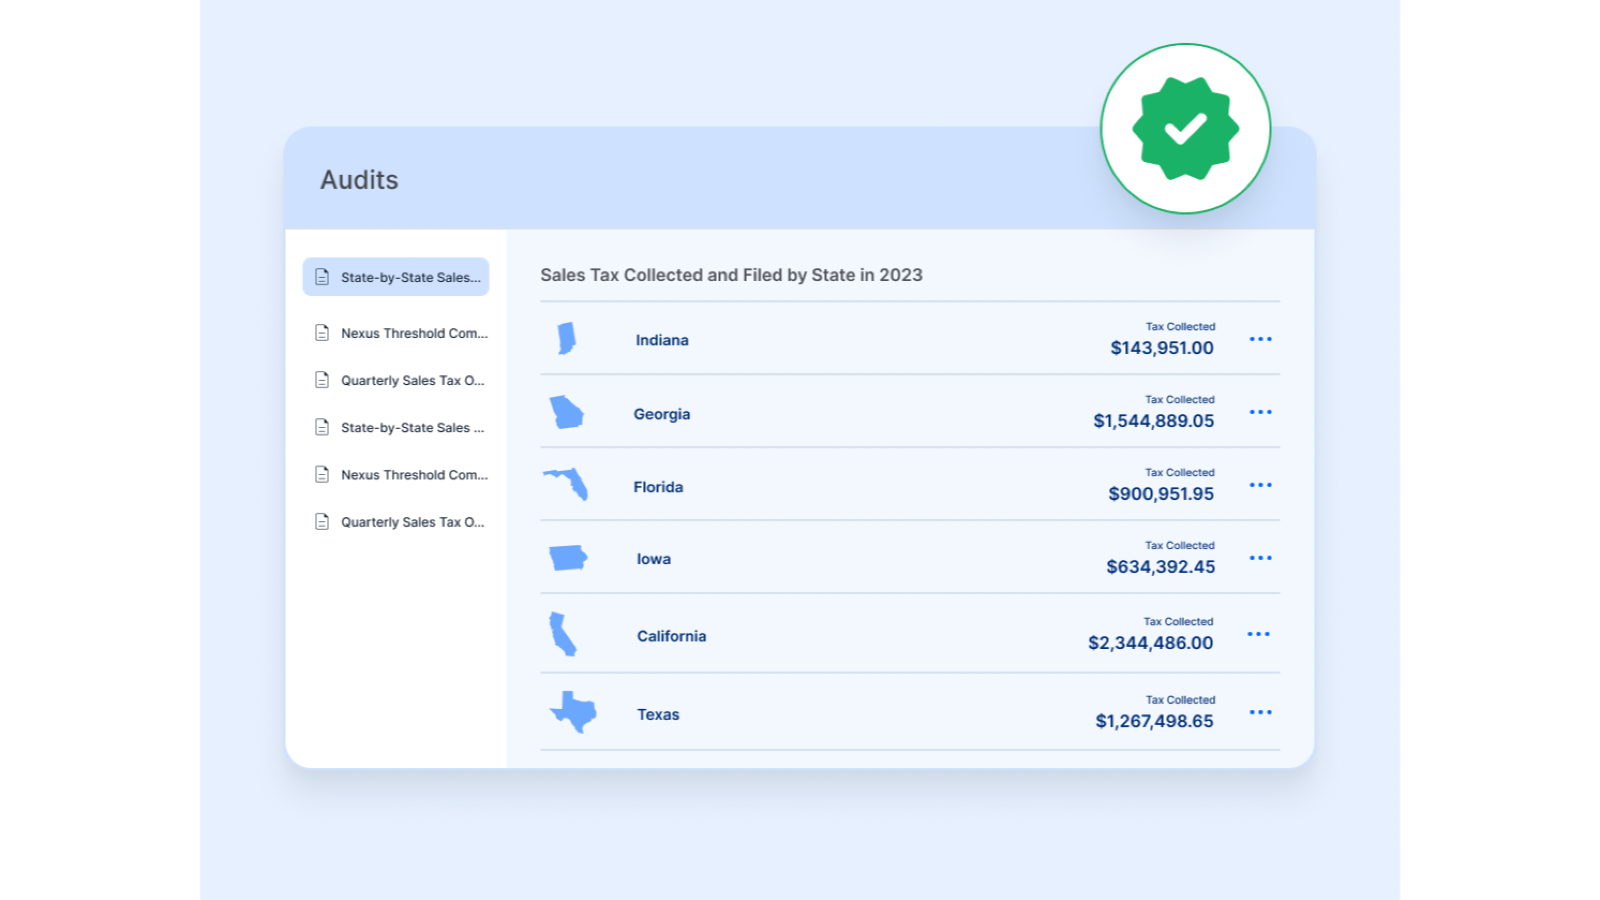The height and width of the screenshot is (900, 1600).
Task: Click the Texas state shape icon
Action: pyautogui.click(x=573, y=712)
